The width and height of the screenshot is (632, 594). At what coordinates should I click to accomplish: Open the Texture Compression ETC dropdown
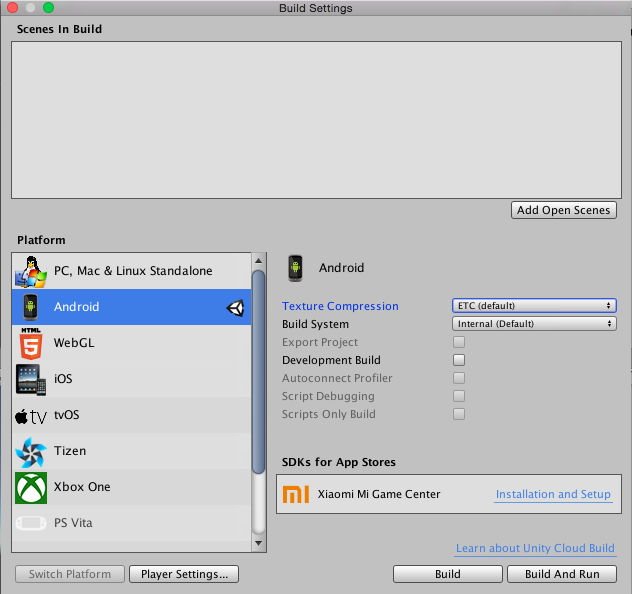534,305
